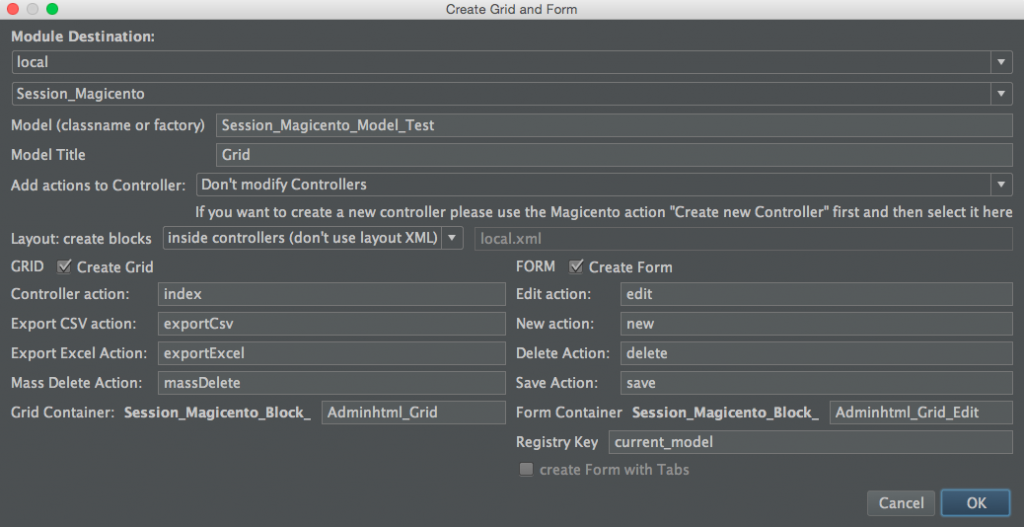The image size is (1024, 527).
Task: Click the local.xml layout file field
Action: coord(743,238)
